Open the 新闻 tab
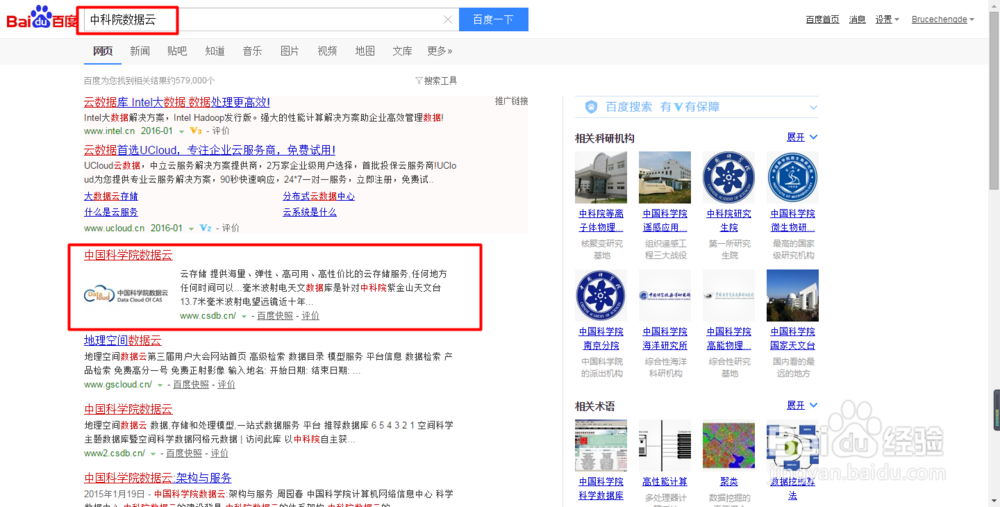Viewport: 1000px width, 507px height. coord(140,51)
